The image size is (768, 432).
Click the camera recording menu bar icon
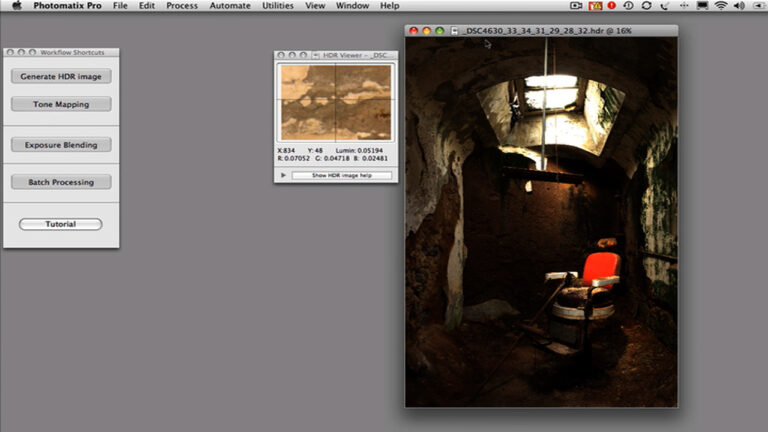pos(576,6)
